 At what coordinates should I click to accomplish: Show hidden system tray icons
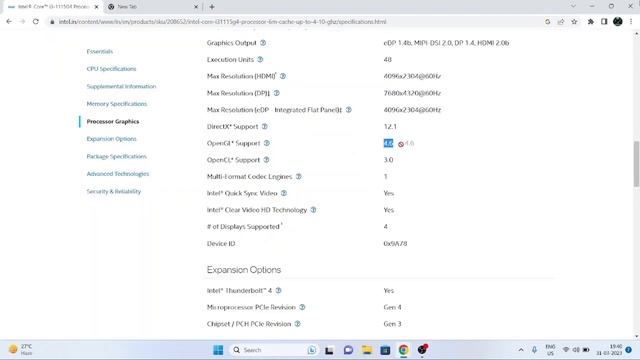(521, 350)
